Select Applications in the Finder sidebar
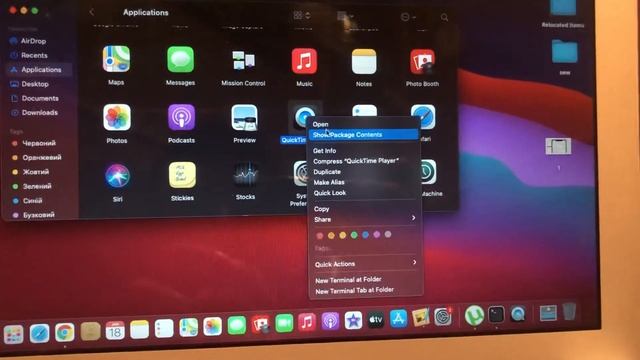 pyautogui.click(x=39, y=70)
